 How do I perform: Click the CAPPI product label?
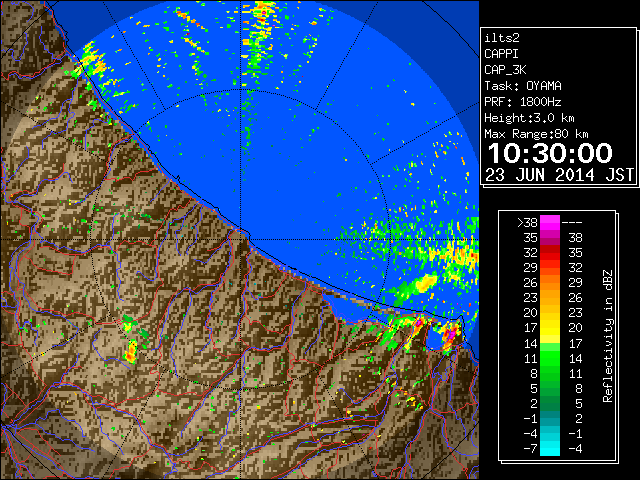(501, 54)
